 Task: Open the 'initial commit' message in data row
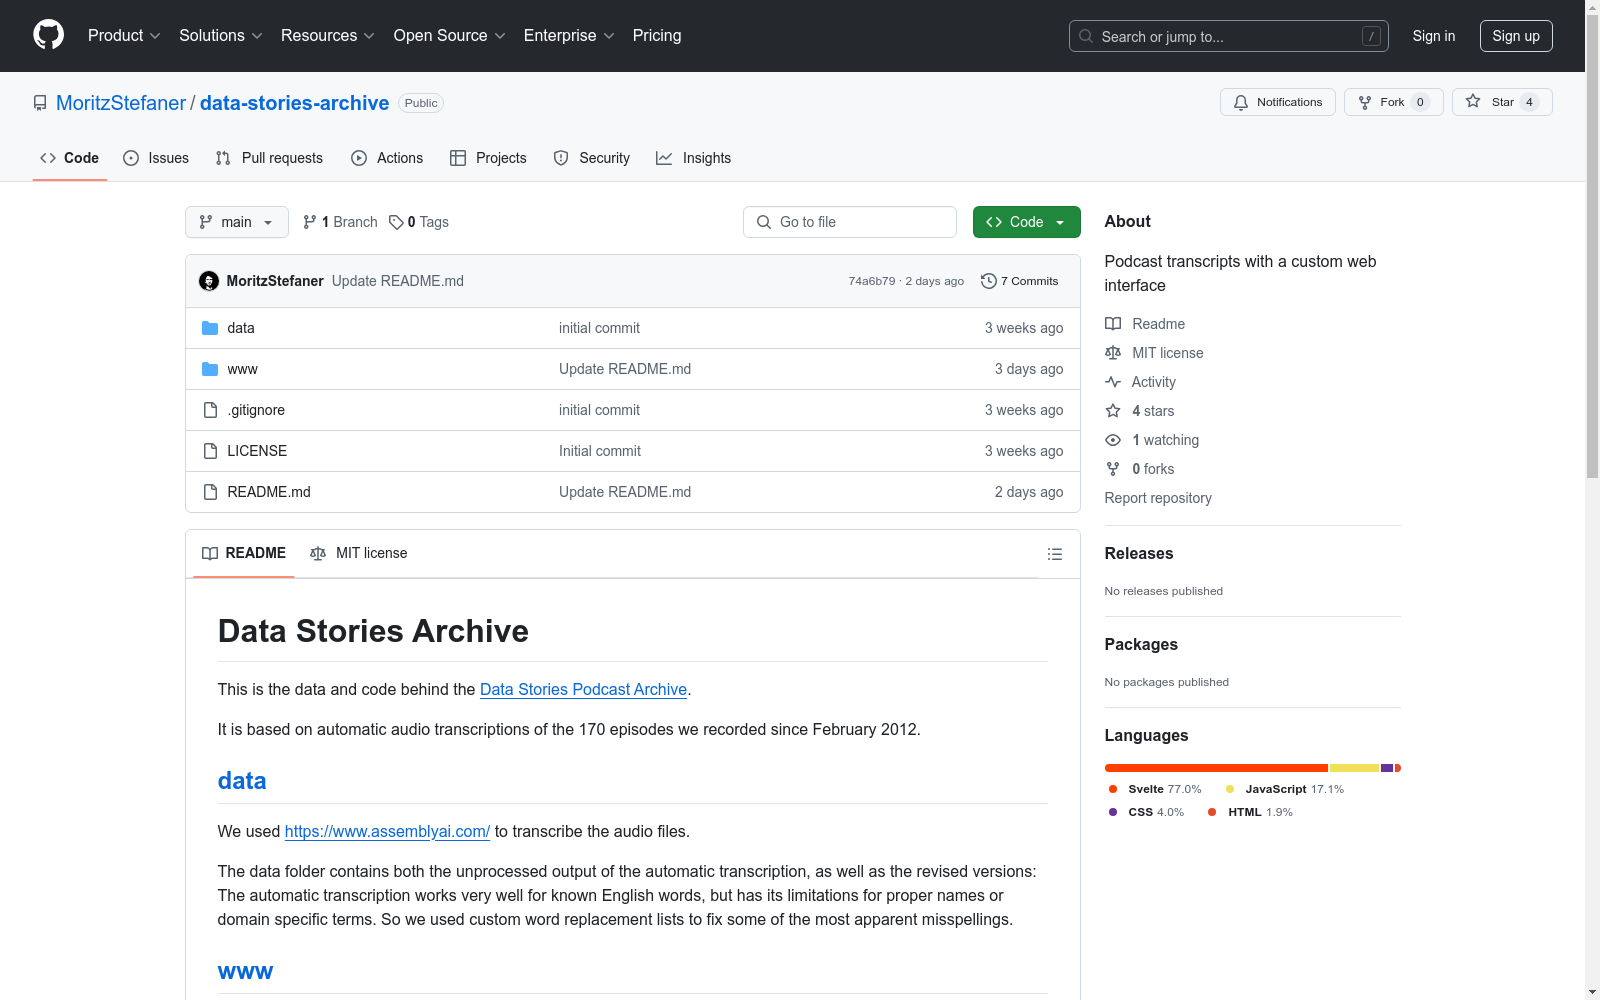(599, 328)
